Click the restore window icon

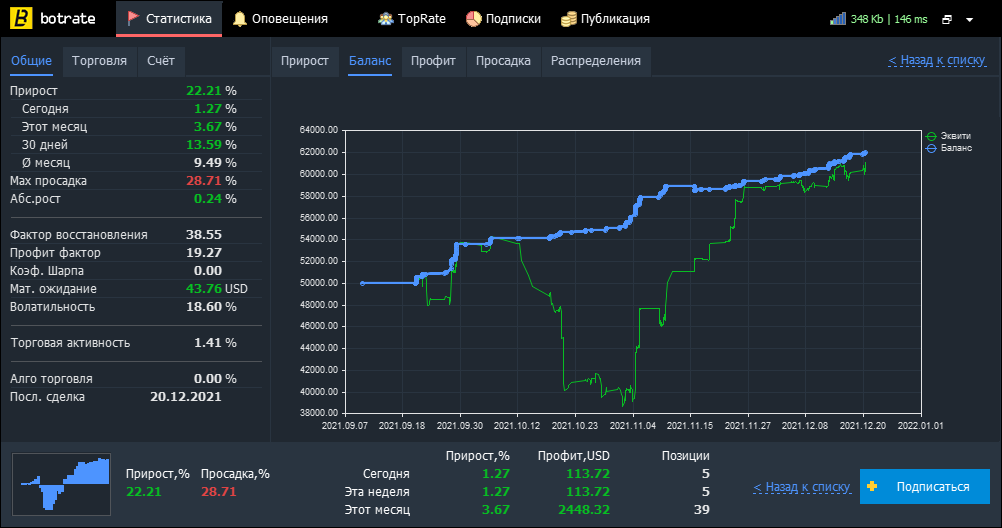[947, 20]
